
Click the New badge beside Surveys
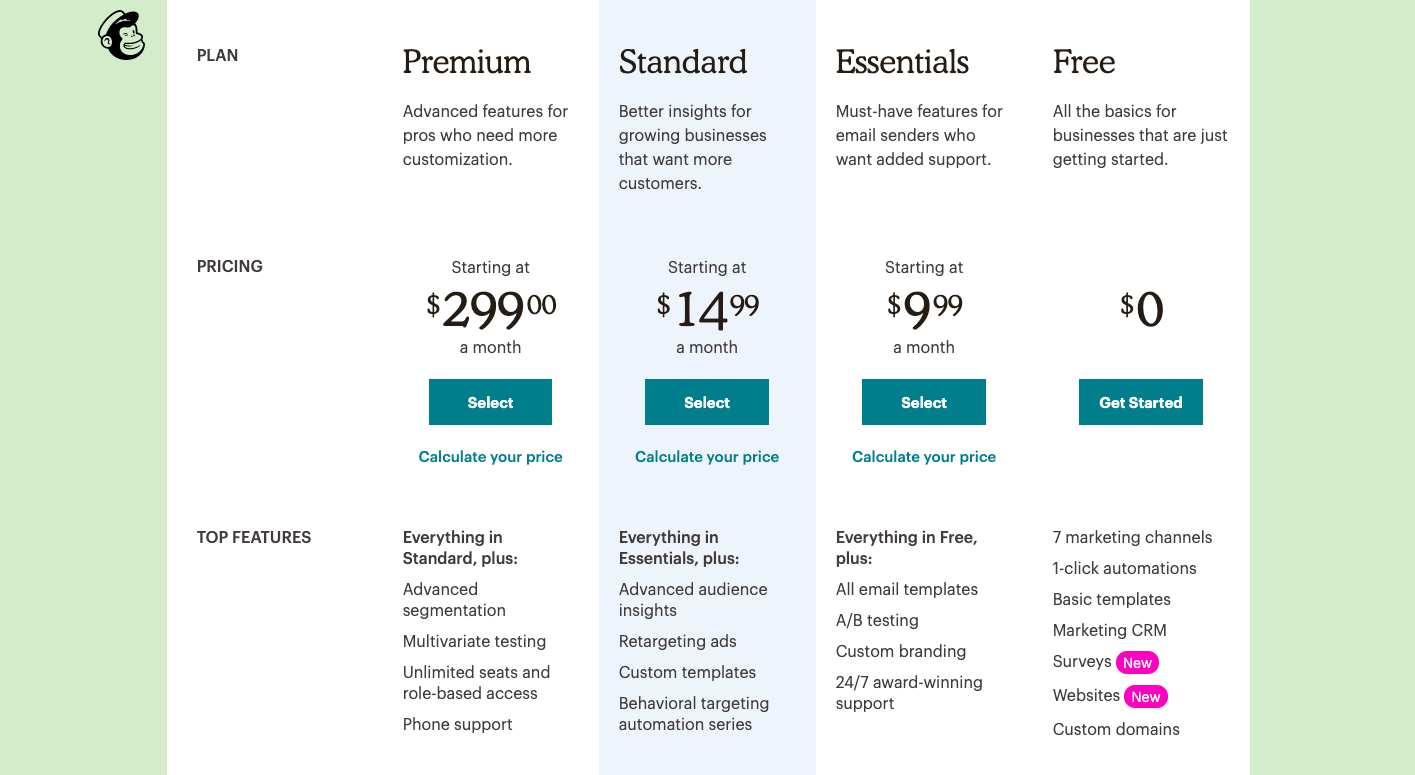pos(1137,663)
